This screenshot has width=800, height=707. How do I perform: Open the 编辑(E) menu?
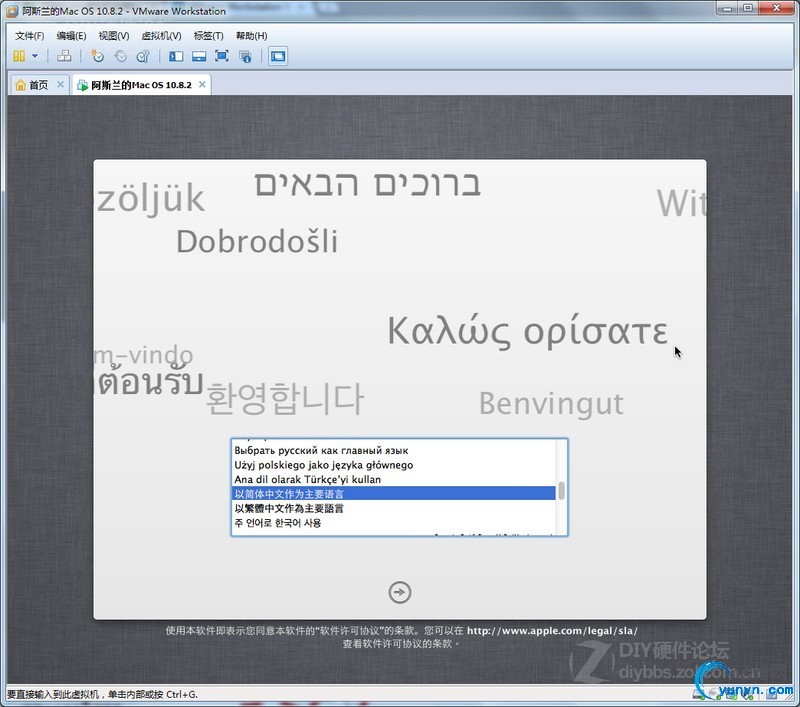71,36
